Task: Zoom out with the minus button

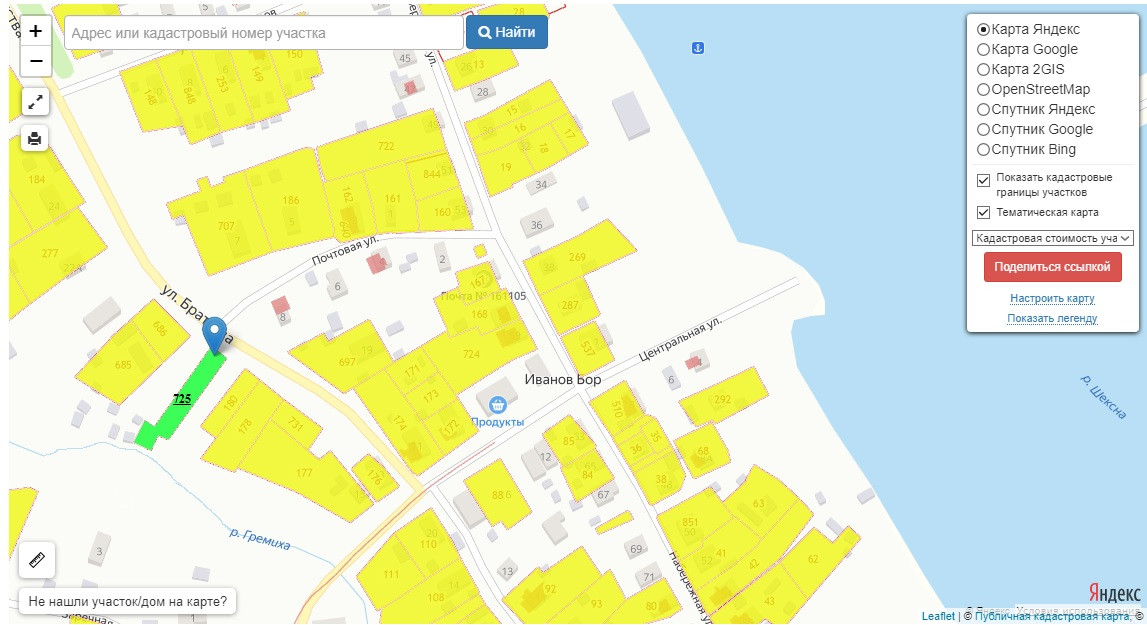Action: tap(35, 61)
